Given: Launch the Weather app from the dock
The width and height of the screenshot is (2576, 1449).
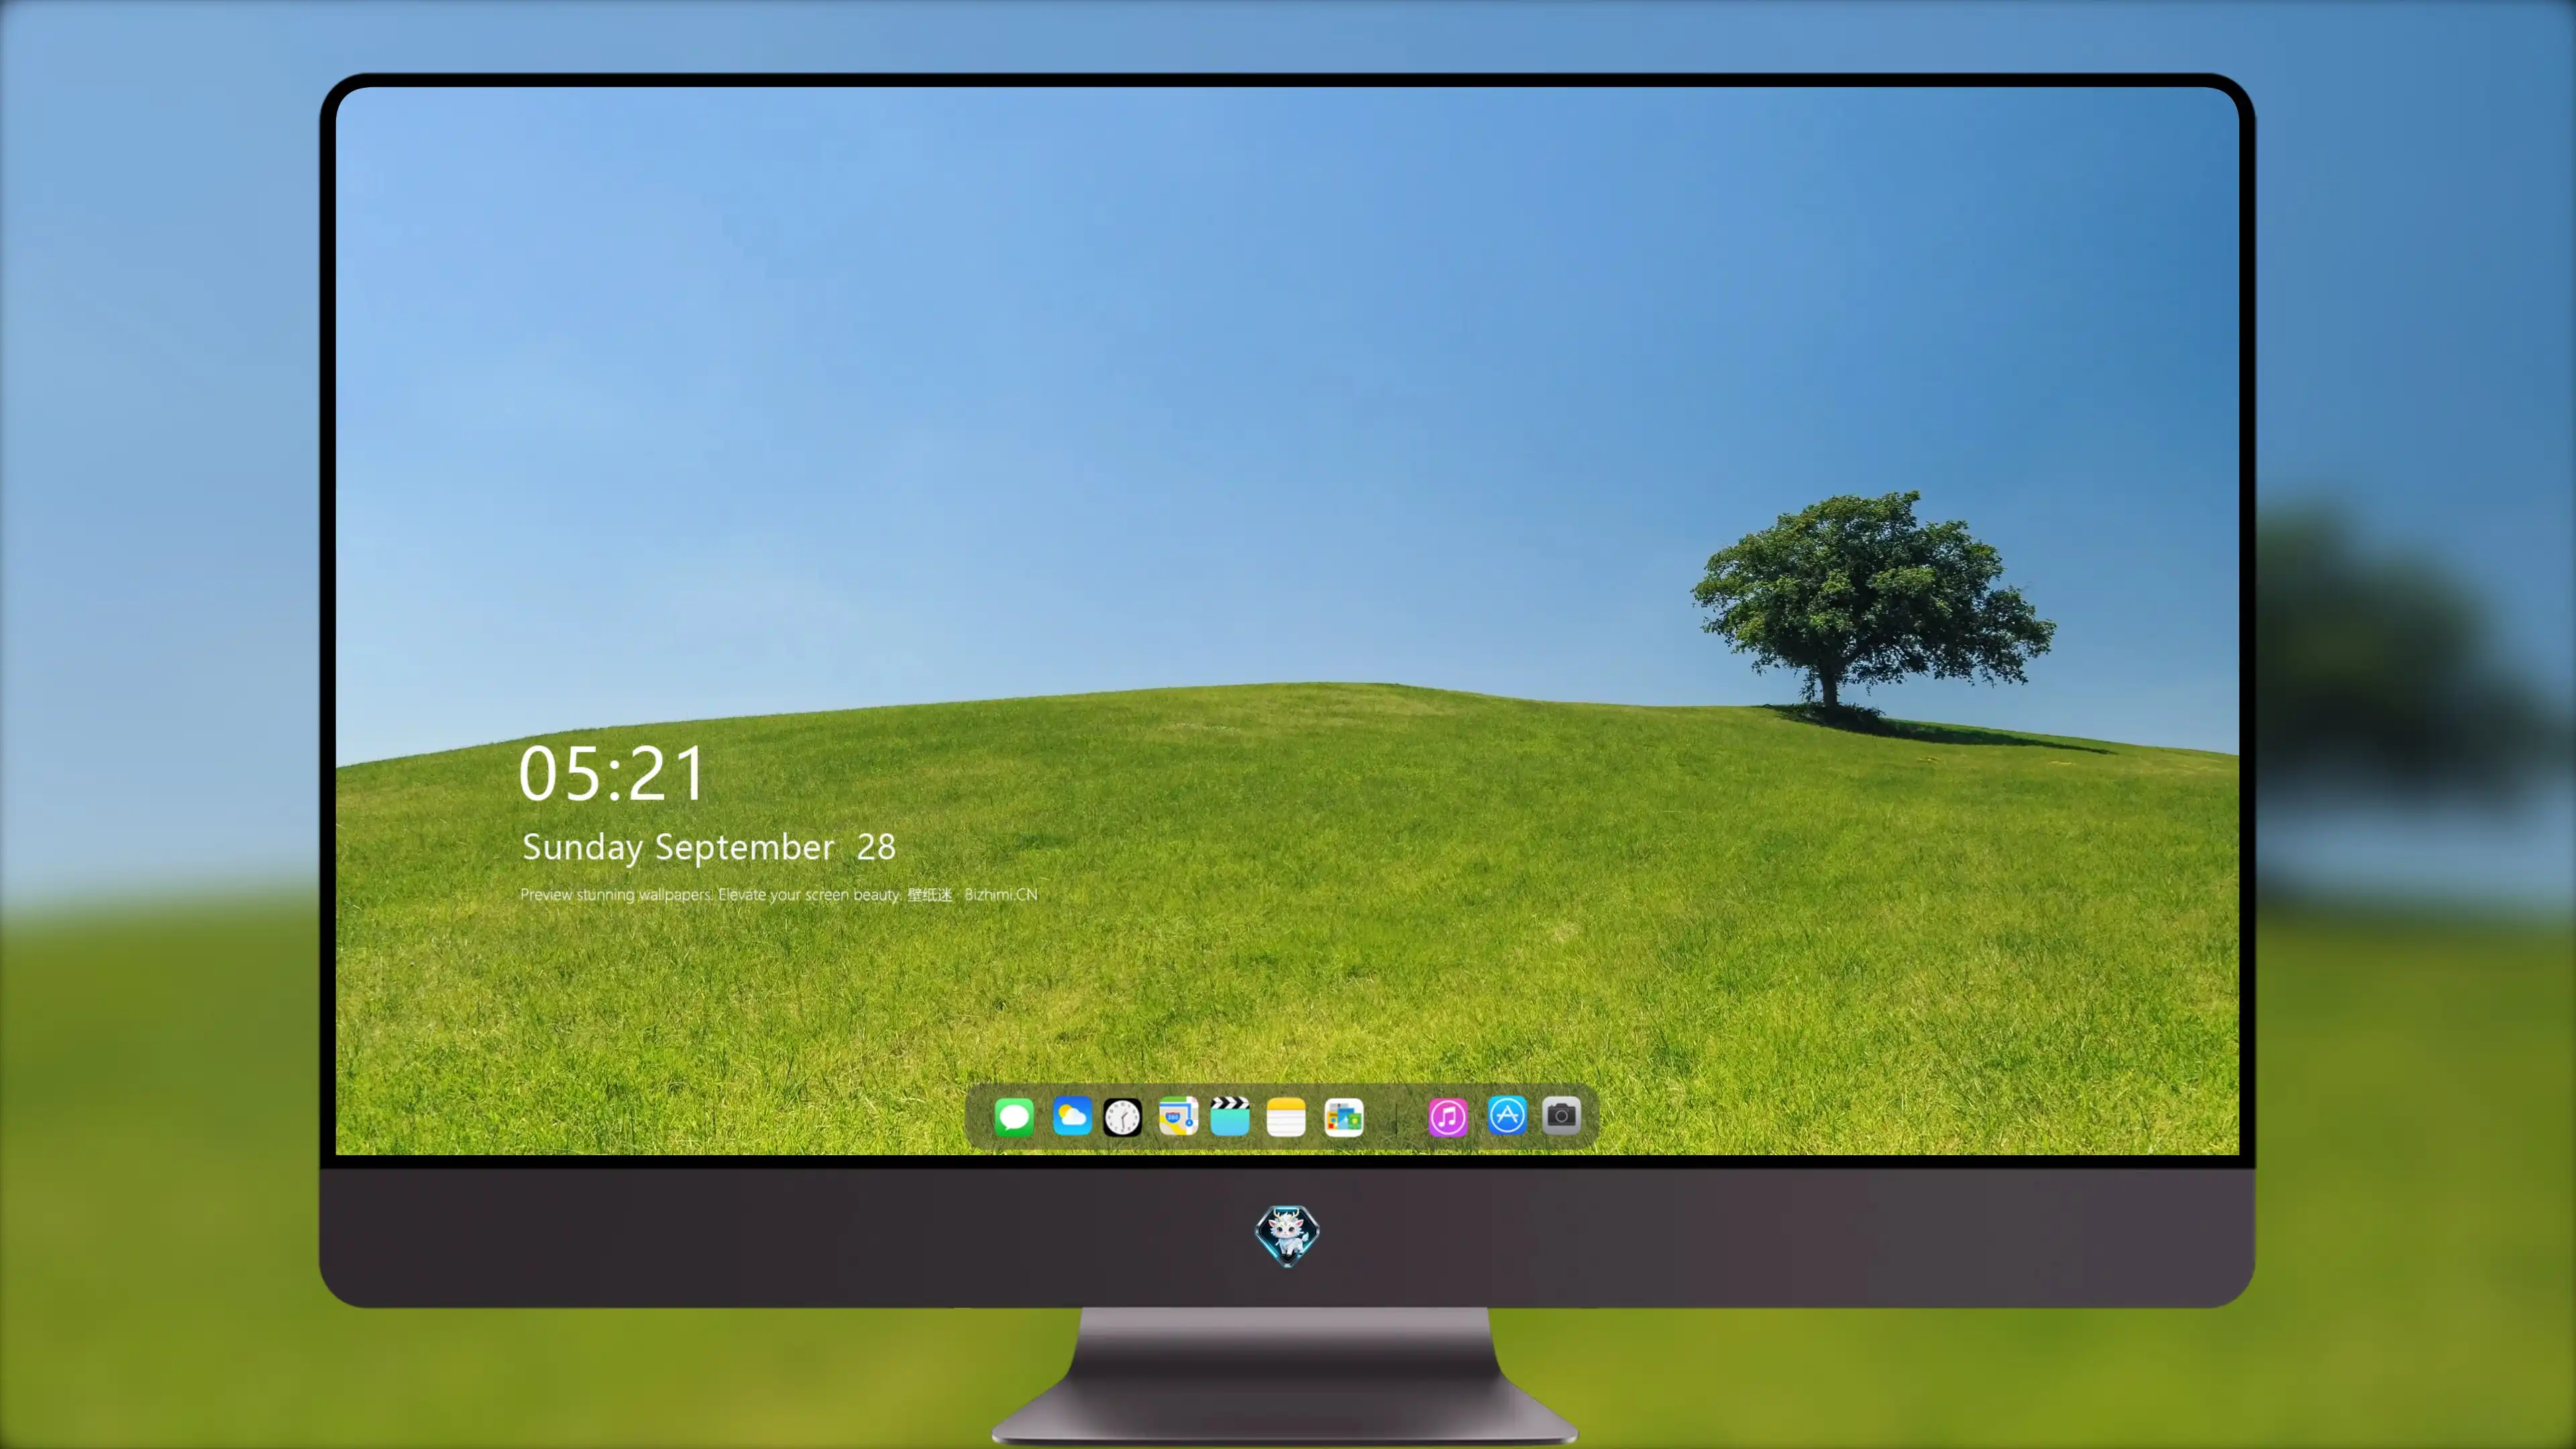Looking at the screenshot, I should (x=1071, y=1117).
